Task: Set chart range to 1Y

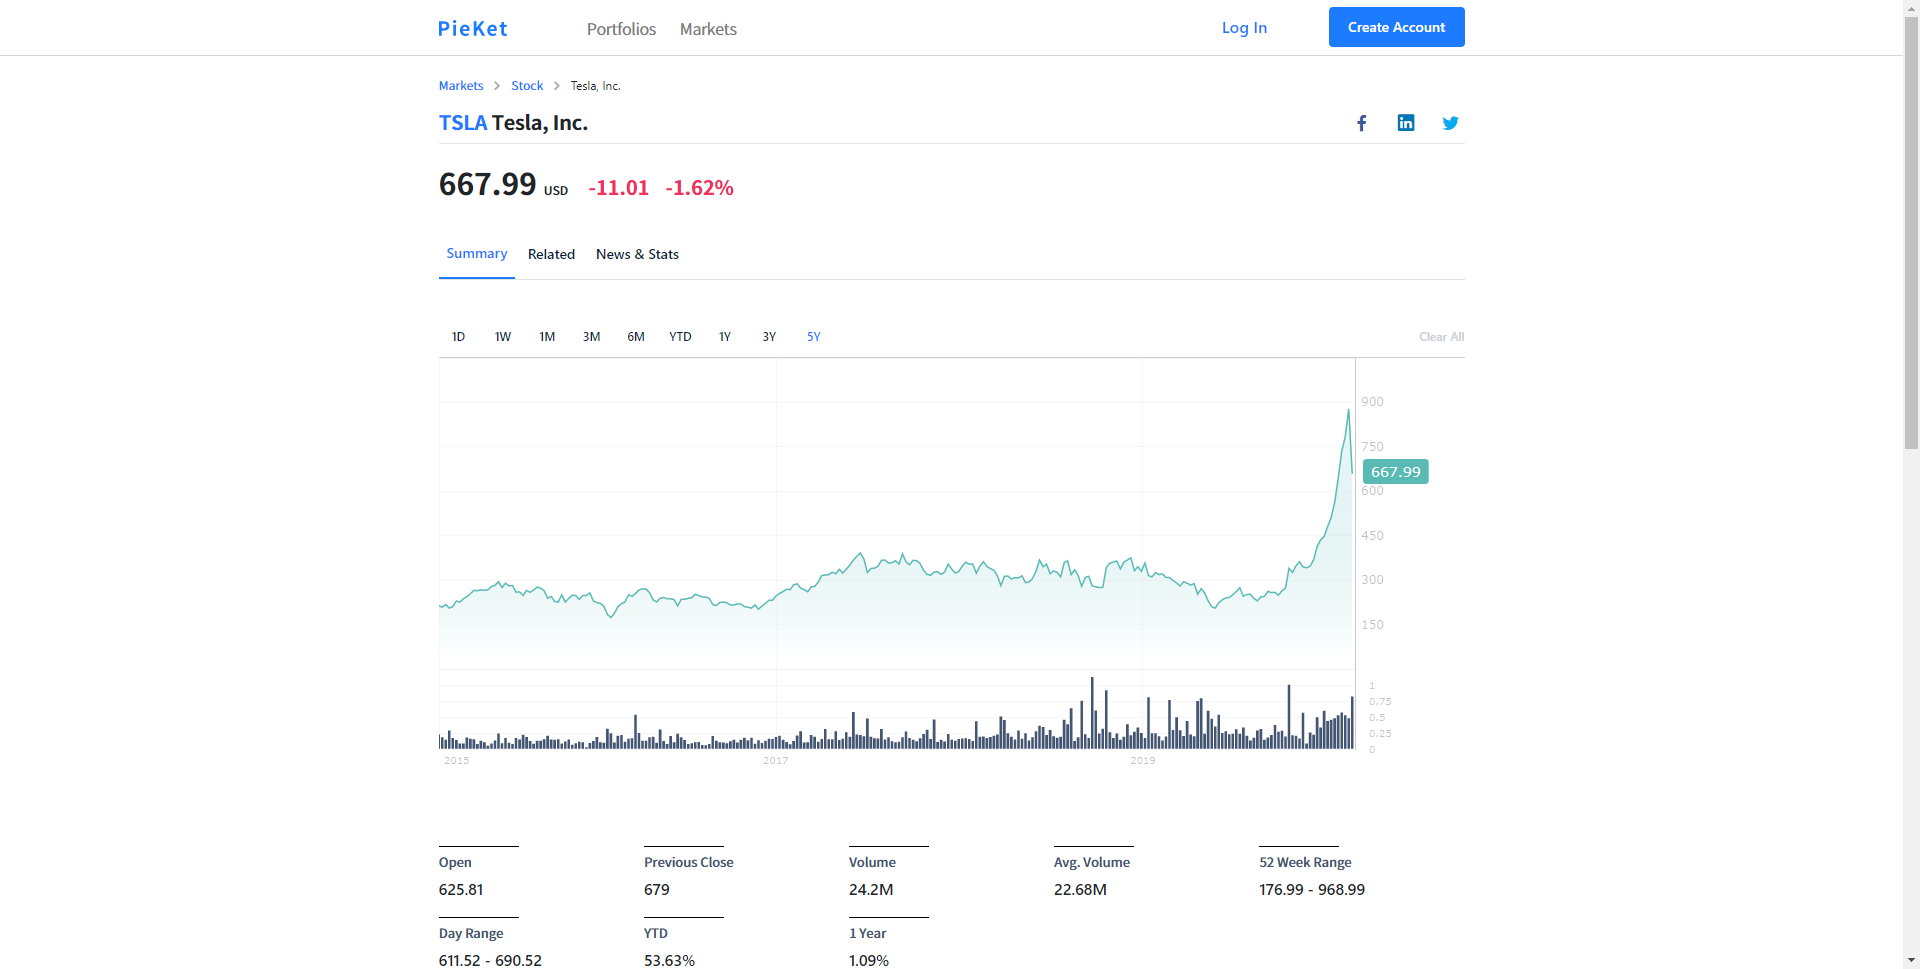Action: (x=725, y=337)
